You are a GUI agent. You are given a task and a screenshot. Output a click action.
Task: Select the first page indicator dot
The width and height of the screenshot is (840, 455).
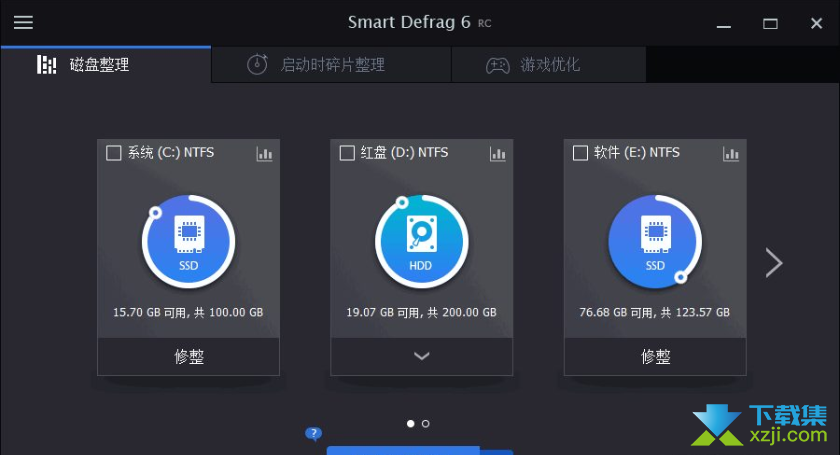[x=410, y=423]
